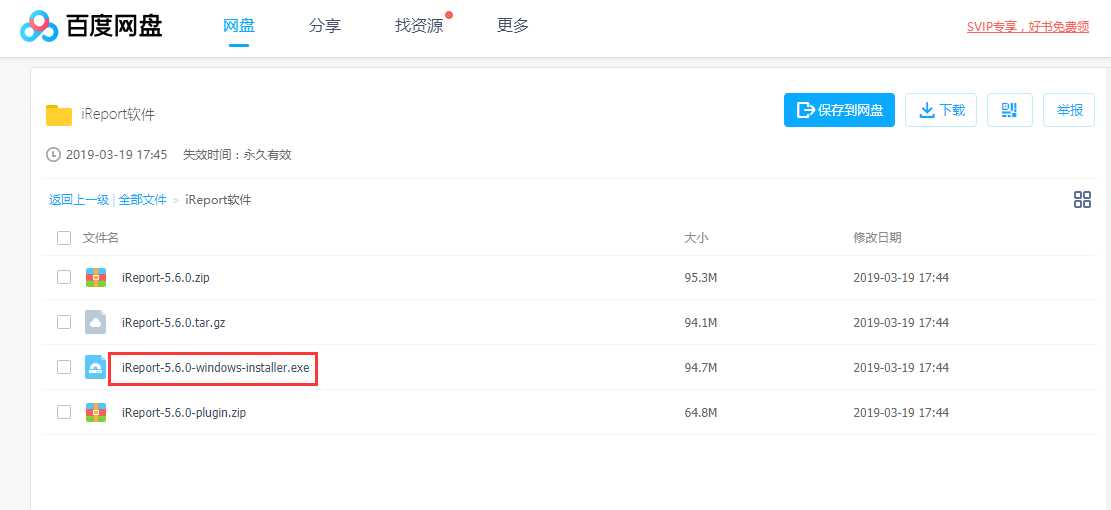1111x510 pixels.
Task: Click 返回上一级 link
Action: (79, 200)
